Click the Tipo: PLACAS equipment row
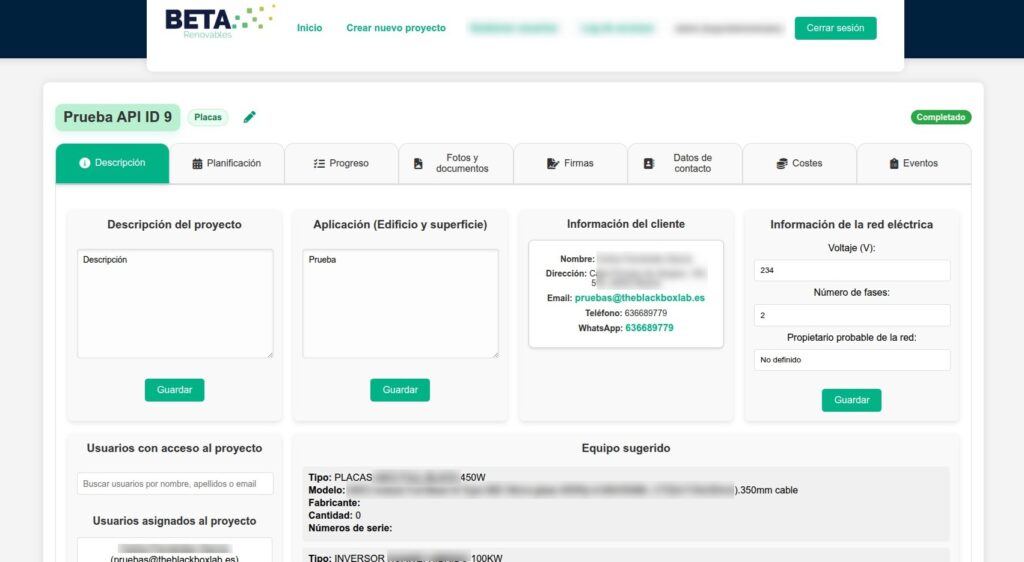Viewport: 1024px width, 562px height. [x=626, y=503]
